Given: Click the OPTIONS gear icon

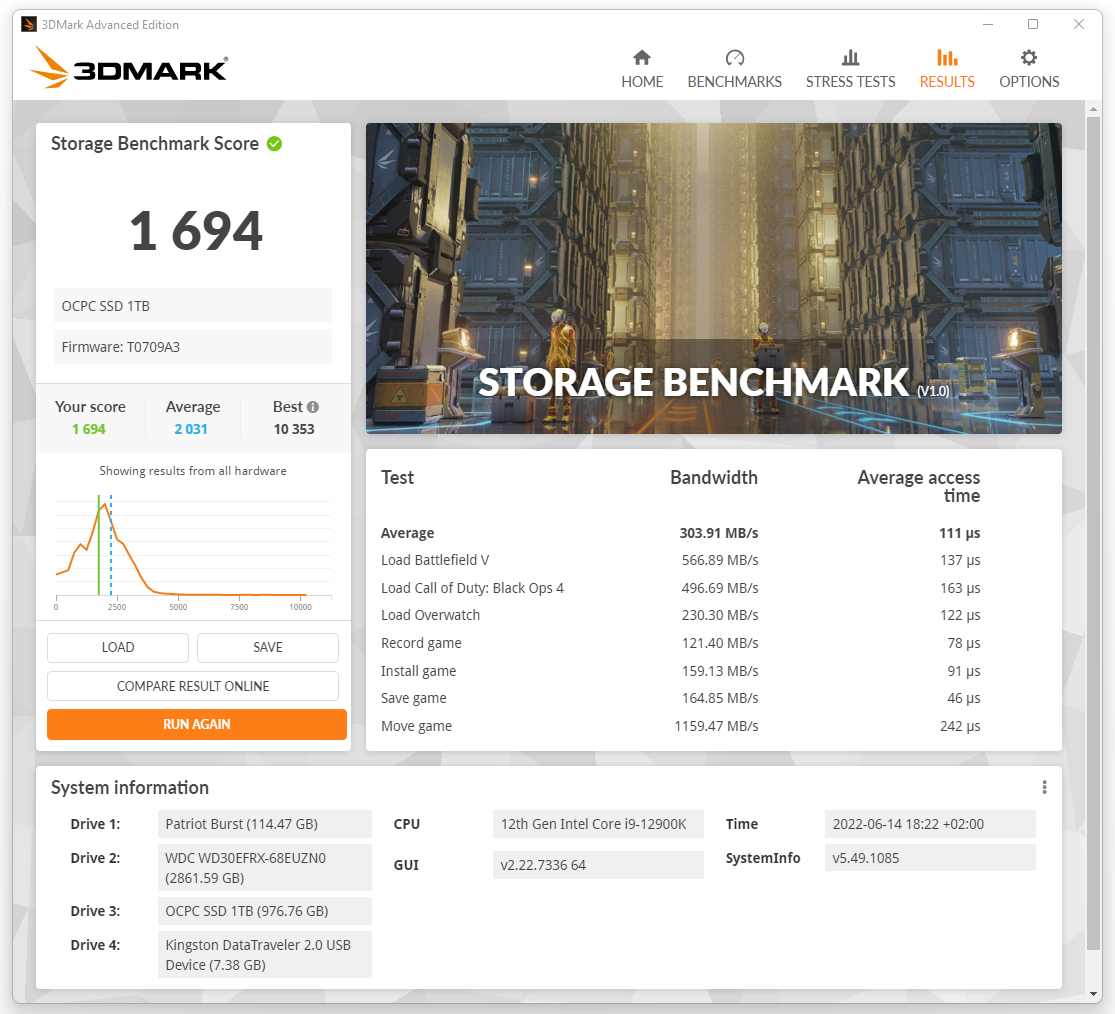Looking at the screenshot, I should pyautogui.click(x=1029, y=58).
